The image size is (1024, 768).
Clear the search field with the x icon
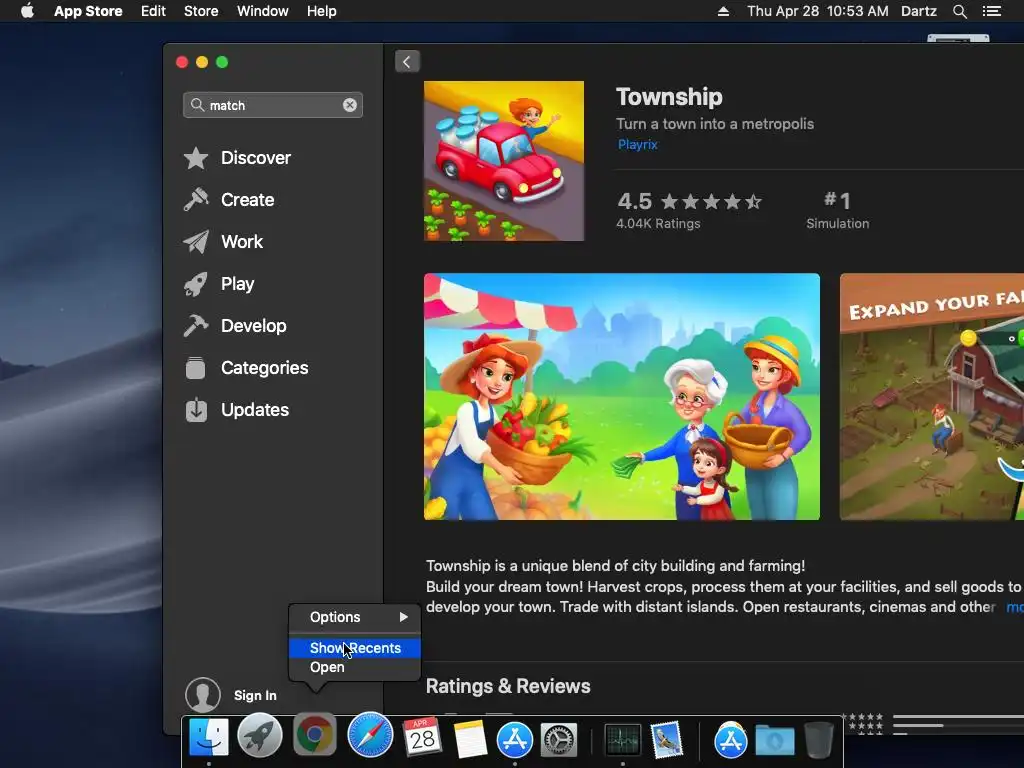[350, 105]
